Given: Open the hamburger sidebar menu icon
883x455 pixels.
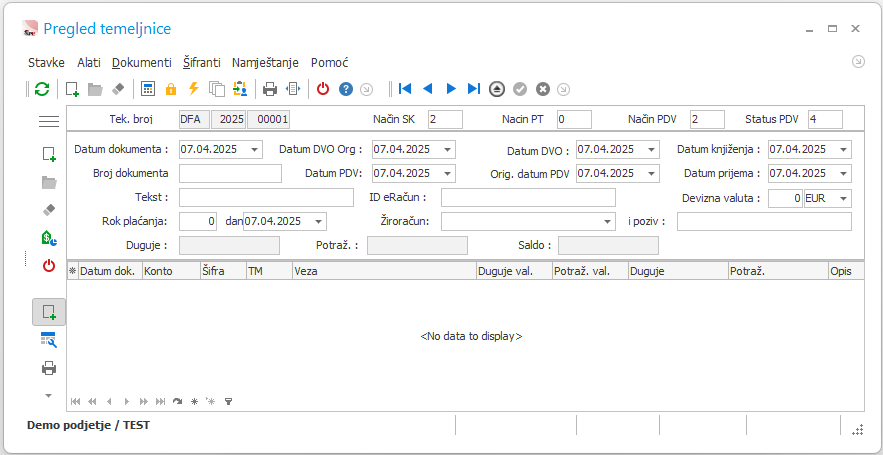Looking at the screenshot, I should 49,121.
